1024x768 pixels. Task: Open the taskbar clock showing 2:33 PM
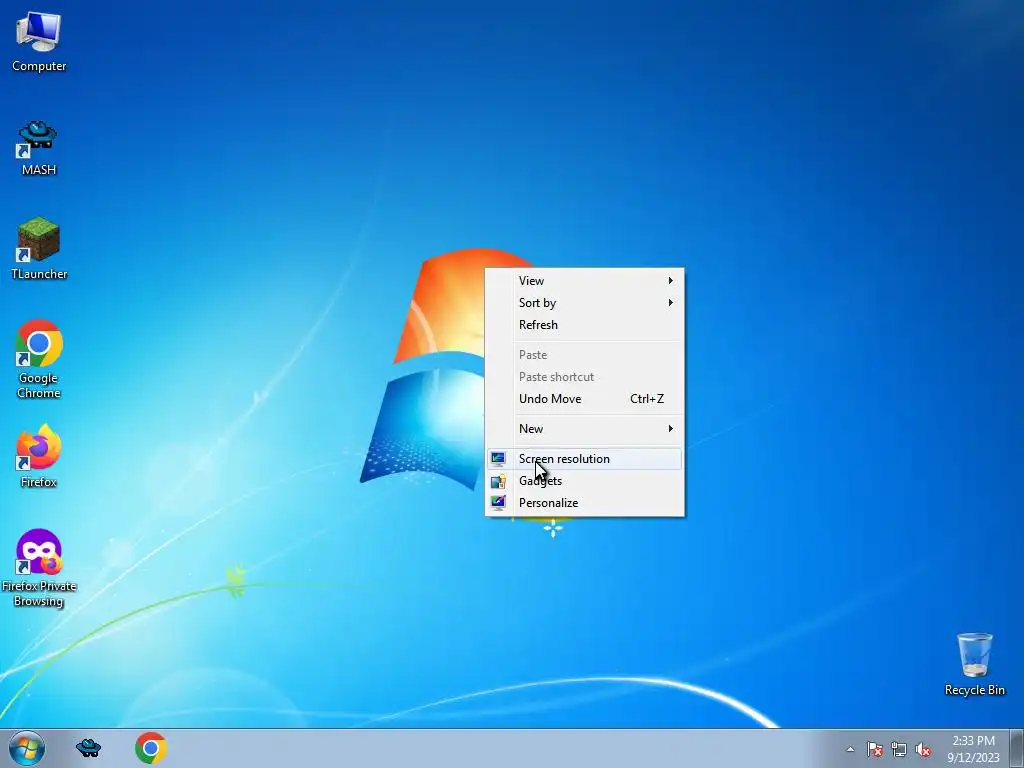973,748
